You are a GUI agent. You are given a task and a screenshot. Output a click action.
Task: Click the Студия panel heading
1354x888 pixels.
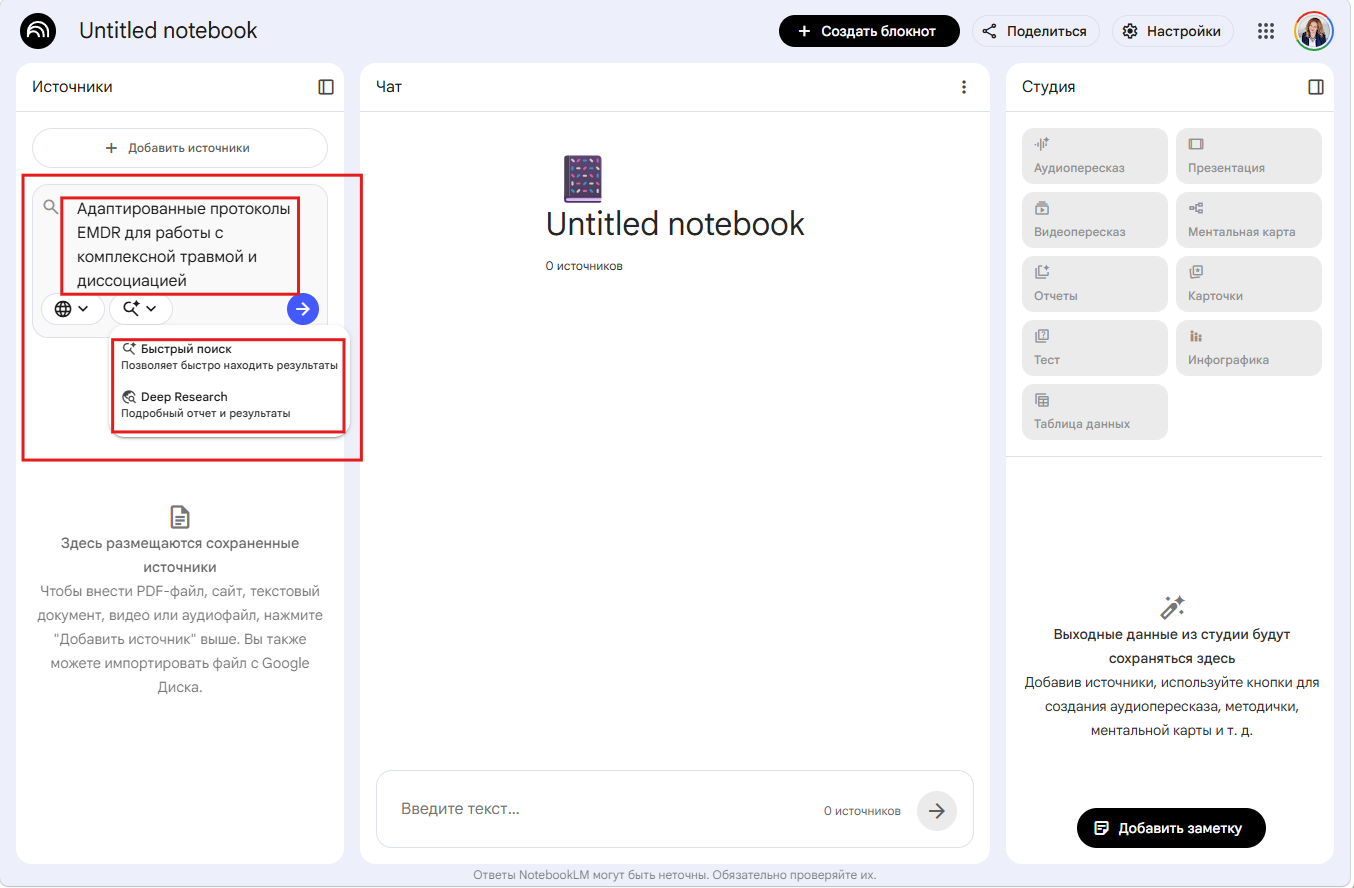point(1049,87)
